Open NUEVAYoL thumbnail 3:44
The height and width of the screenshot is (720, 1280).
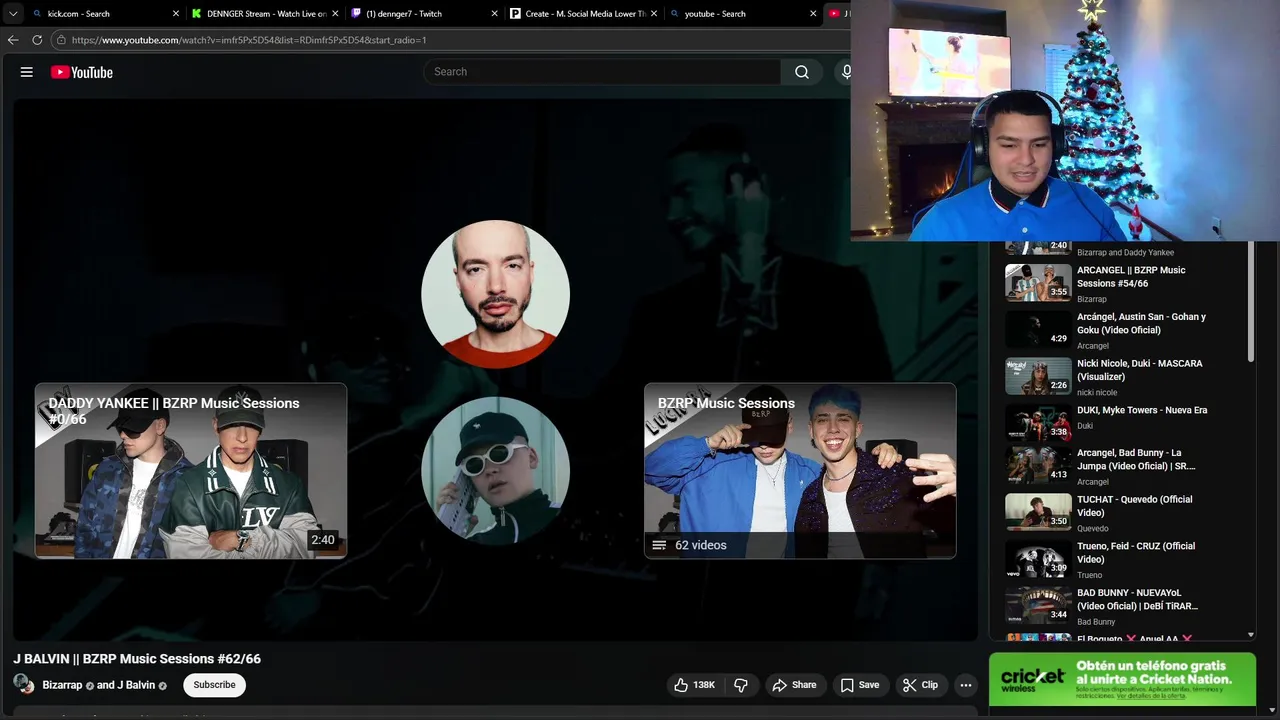[1038, 607]
